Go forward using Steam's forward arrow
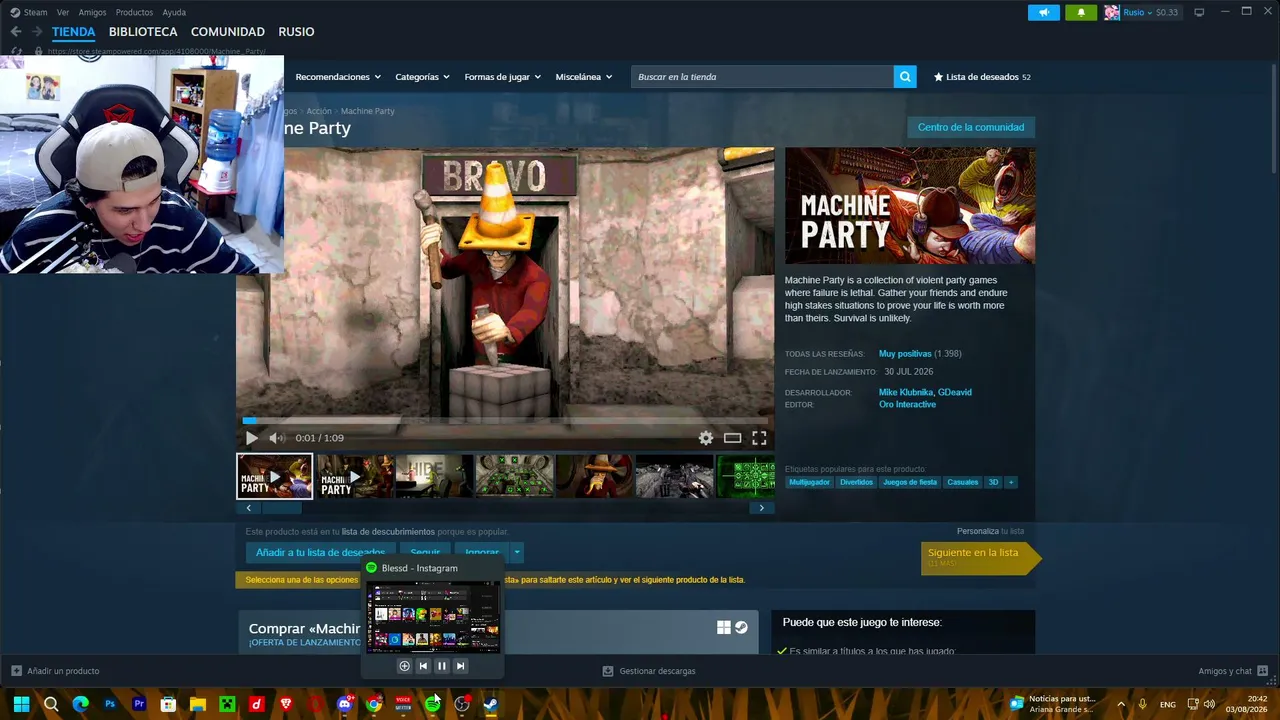The height and width of the screenshot is (720, 1280). click(x=37, y=32)
